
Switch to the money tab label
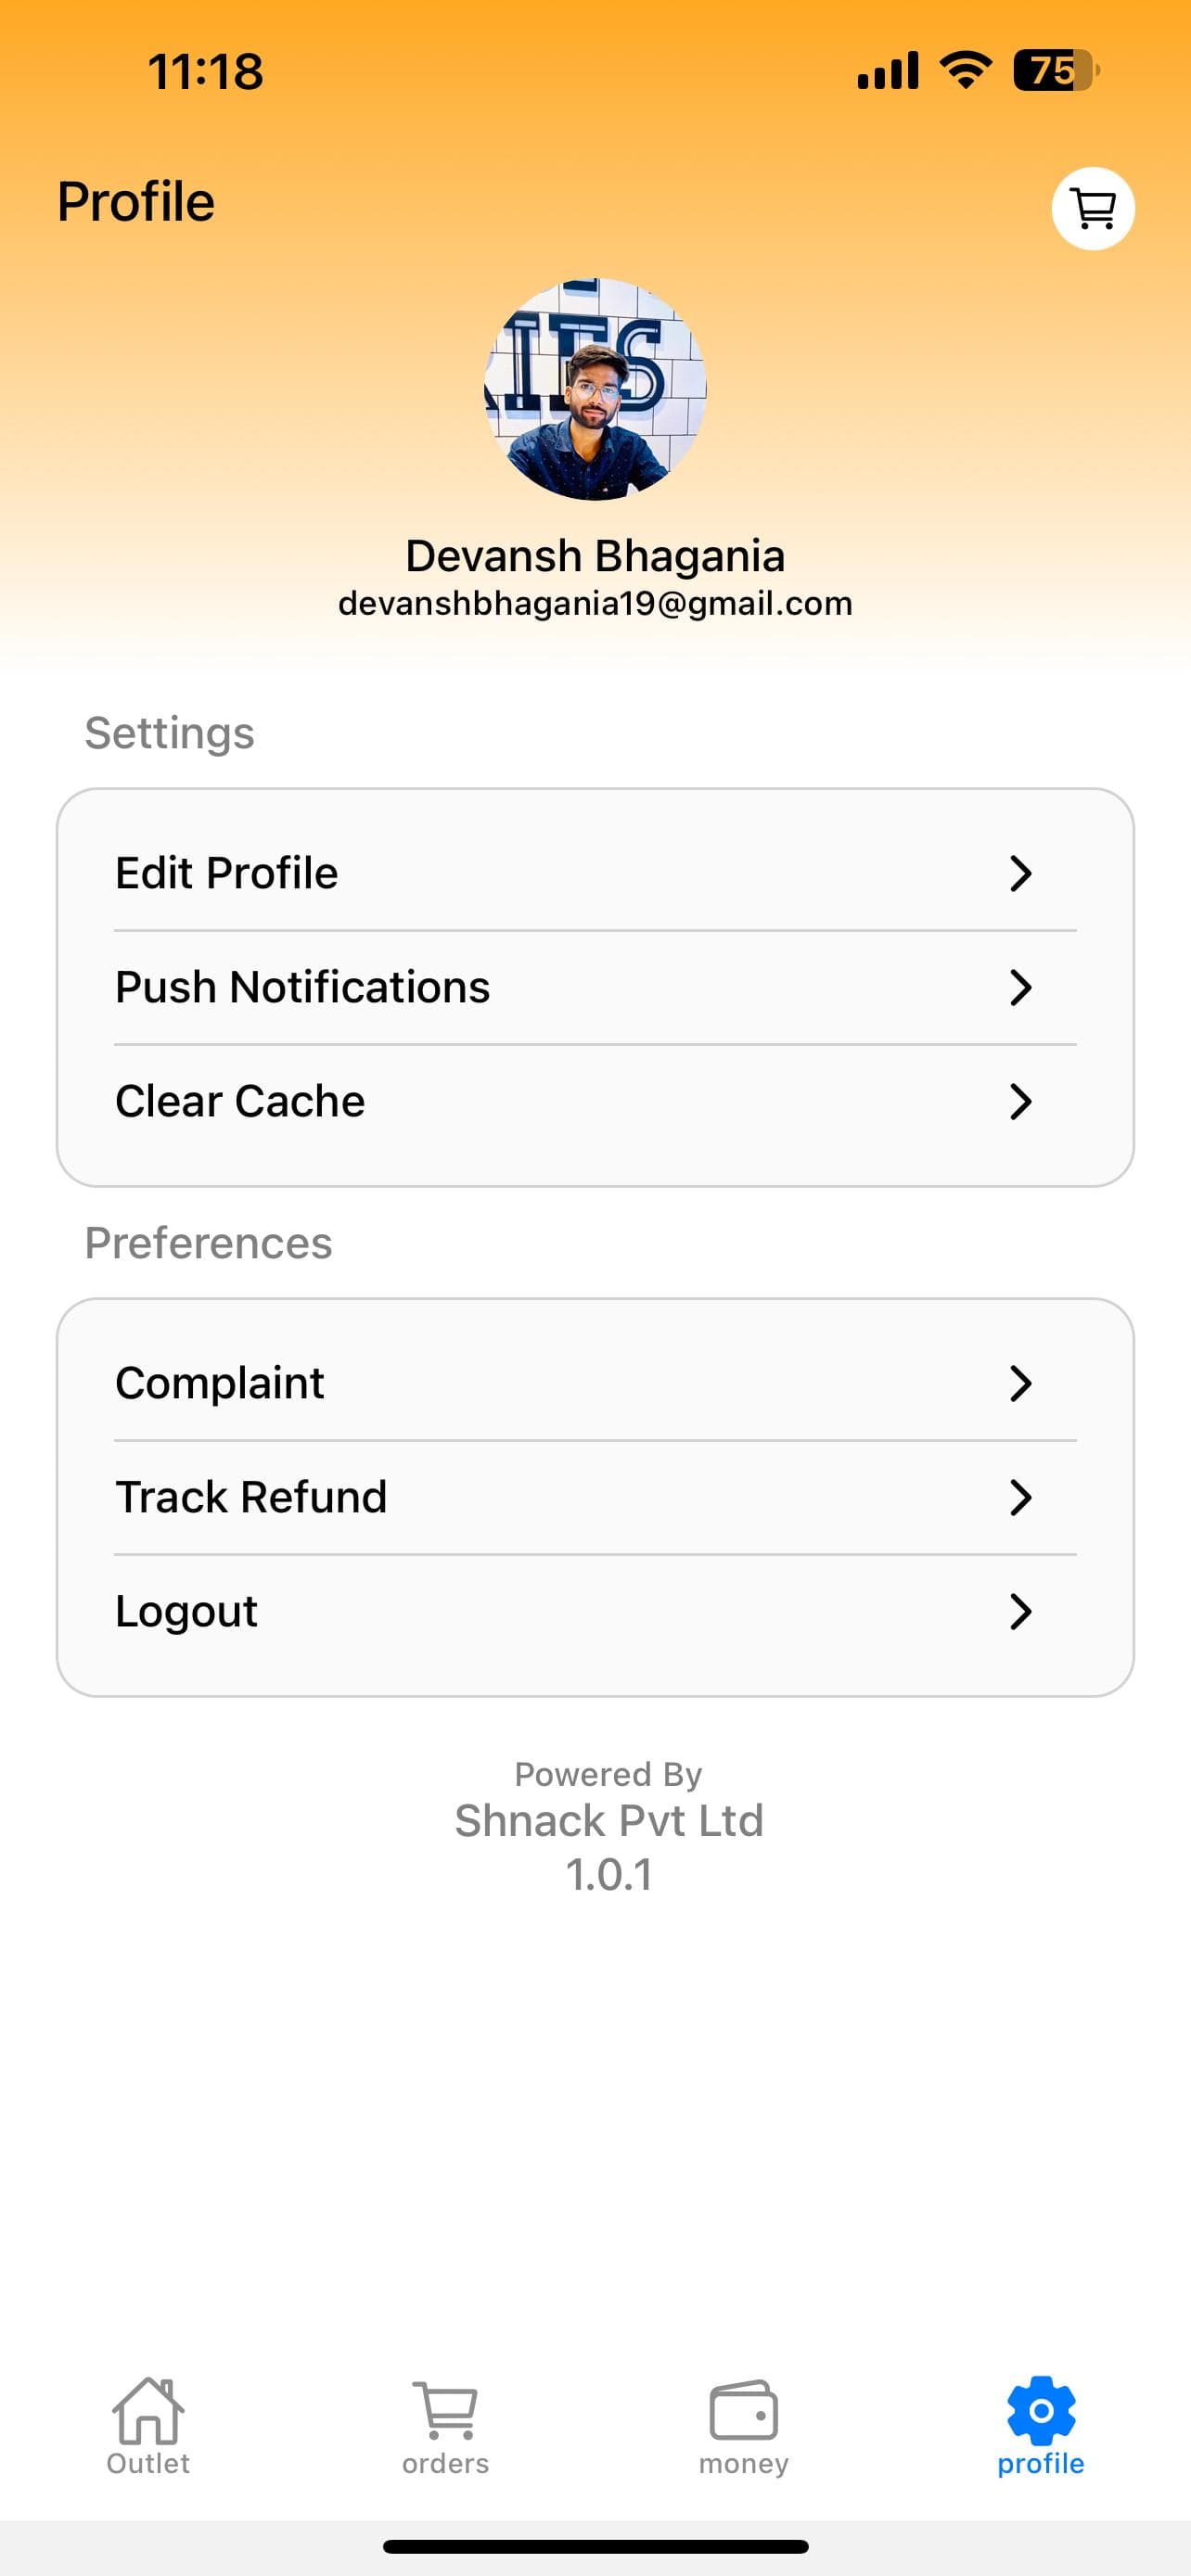(x=743, y=2464)
